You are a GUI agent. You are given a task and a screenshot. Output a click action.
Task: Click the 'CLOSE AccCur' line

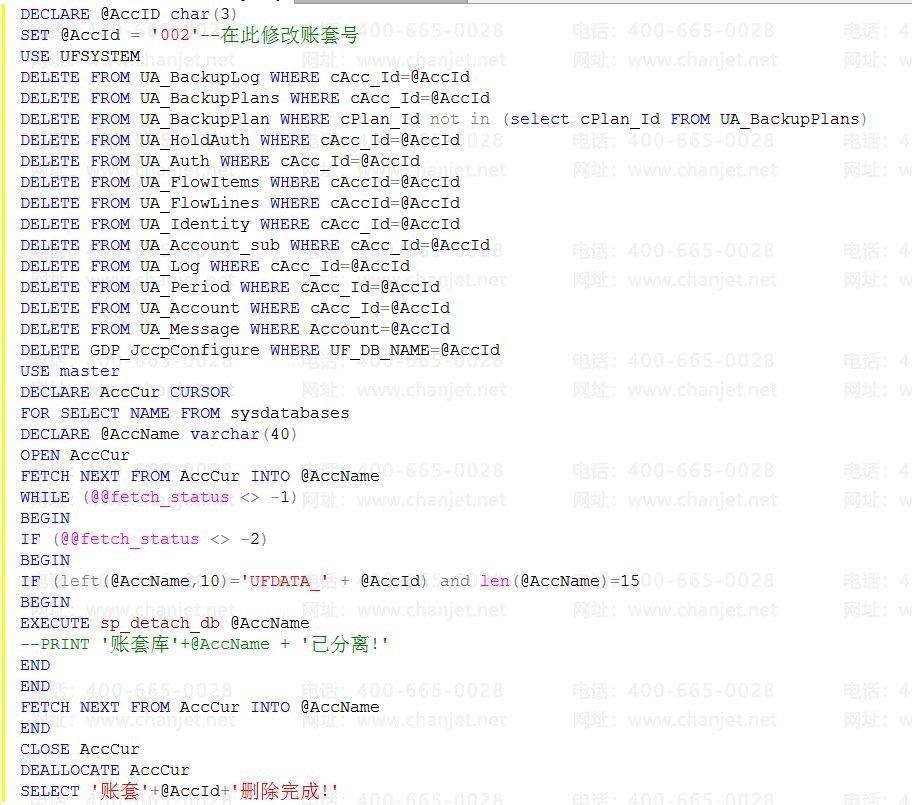click(x=80, y=749)
